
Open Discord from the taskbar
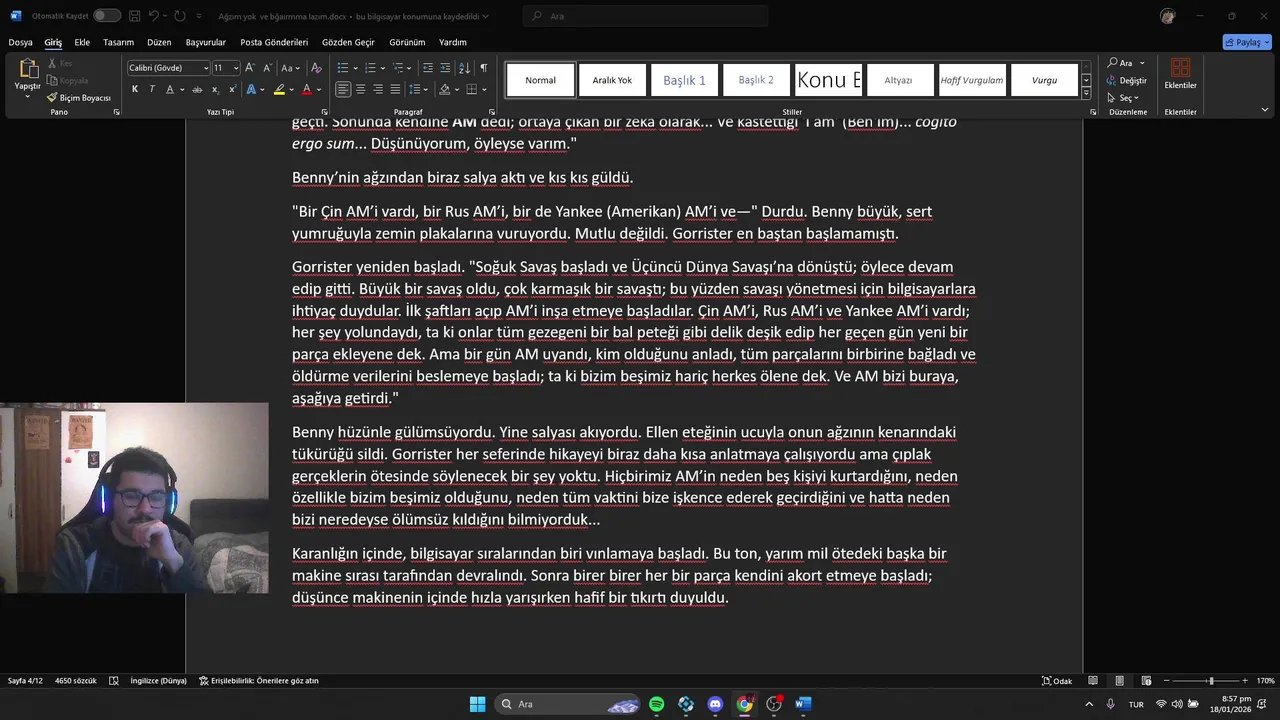[x=715, y=704]
